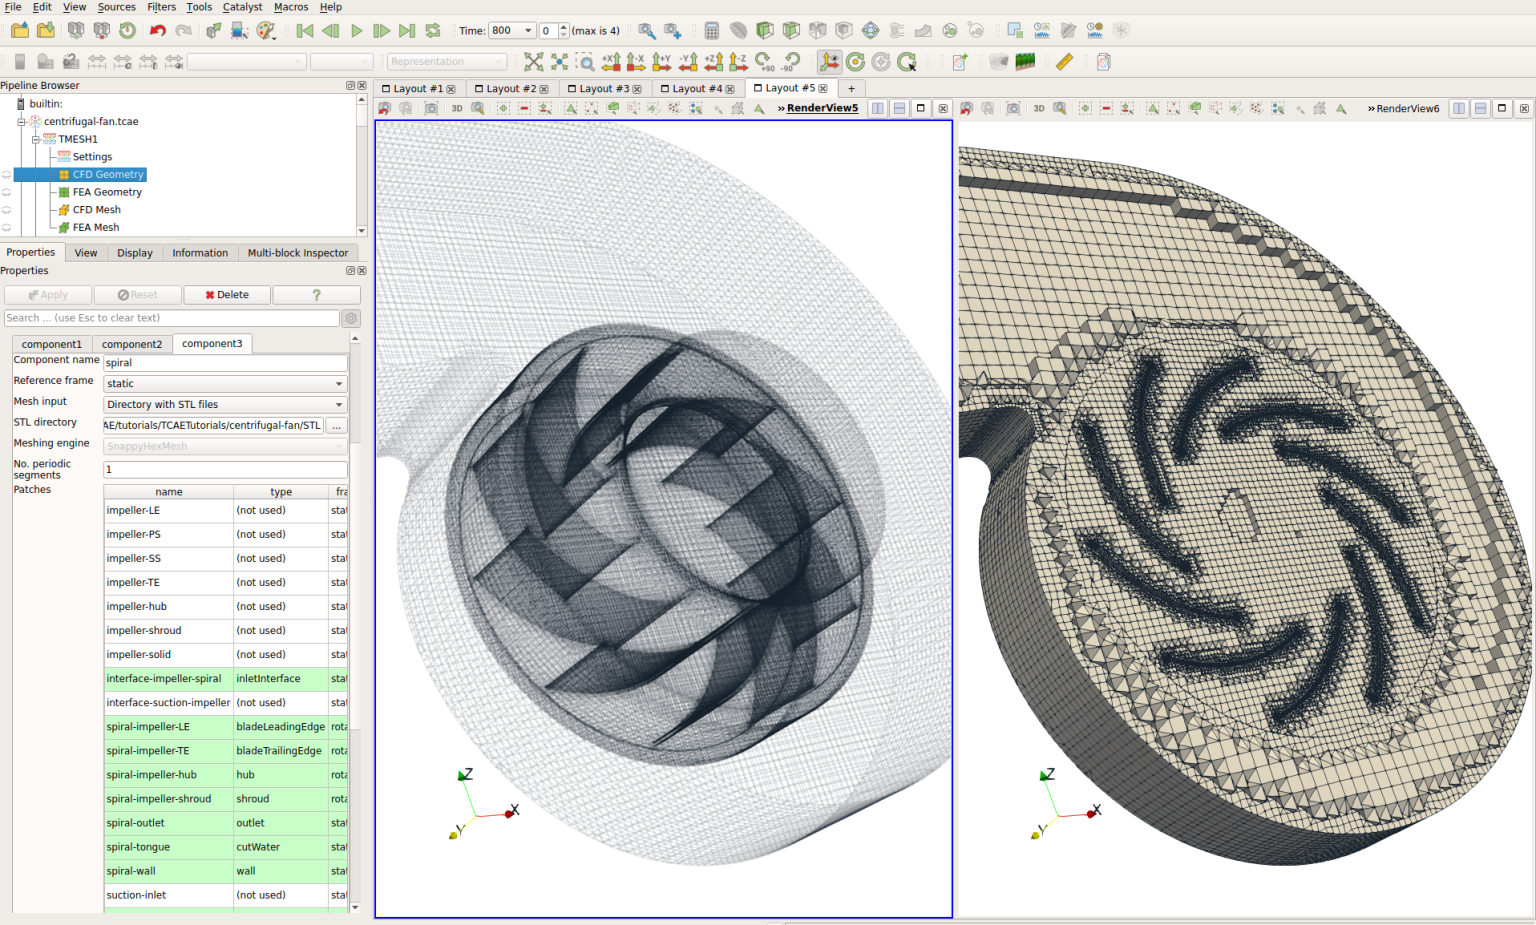Open the Calculator filter
Viewport: 1536px width, 925px height.
710,30
